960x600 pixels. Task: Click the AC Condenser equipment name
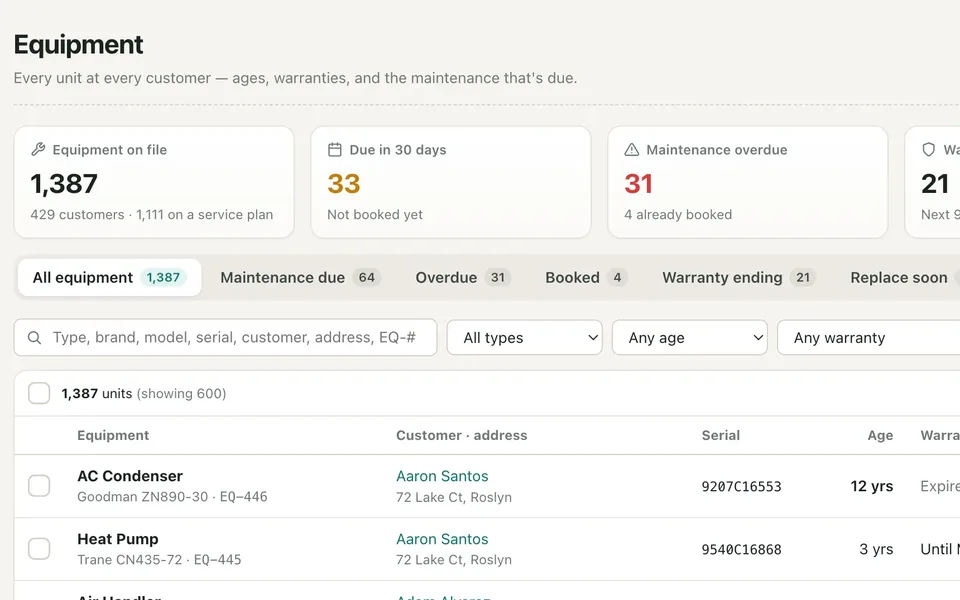point(130,476)
